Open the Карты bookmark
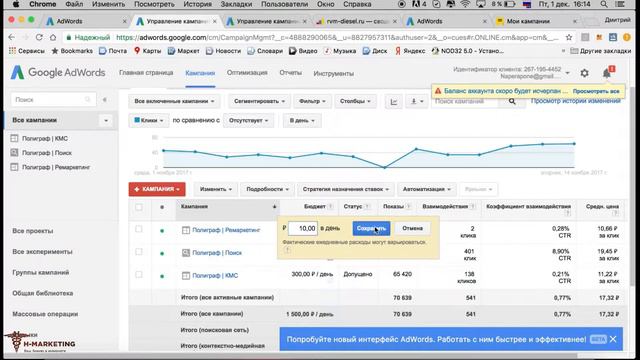 click(147, 51)
